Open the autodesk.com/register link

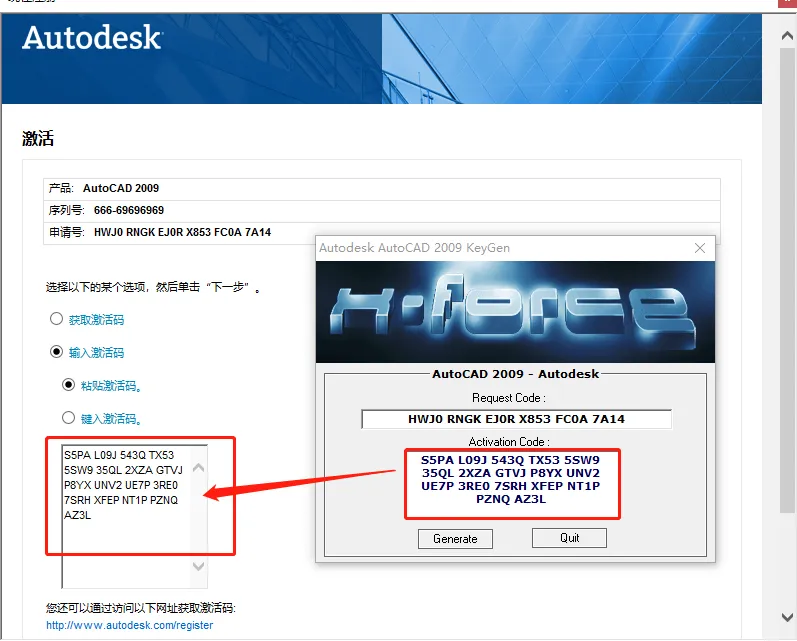[x=130, y=625]
